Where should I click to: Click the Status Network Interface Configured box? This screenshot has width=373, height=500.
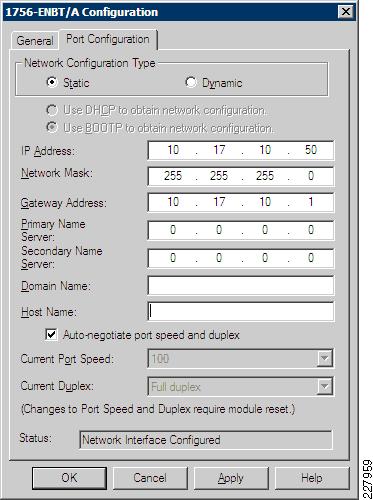click(x=206, y=440)
